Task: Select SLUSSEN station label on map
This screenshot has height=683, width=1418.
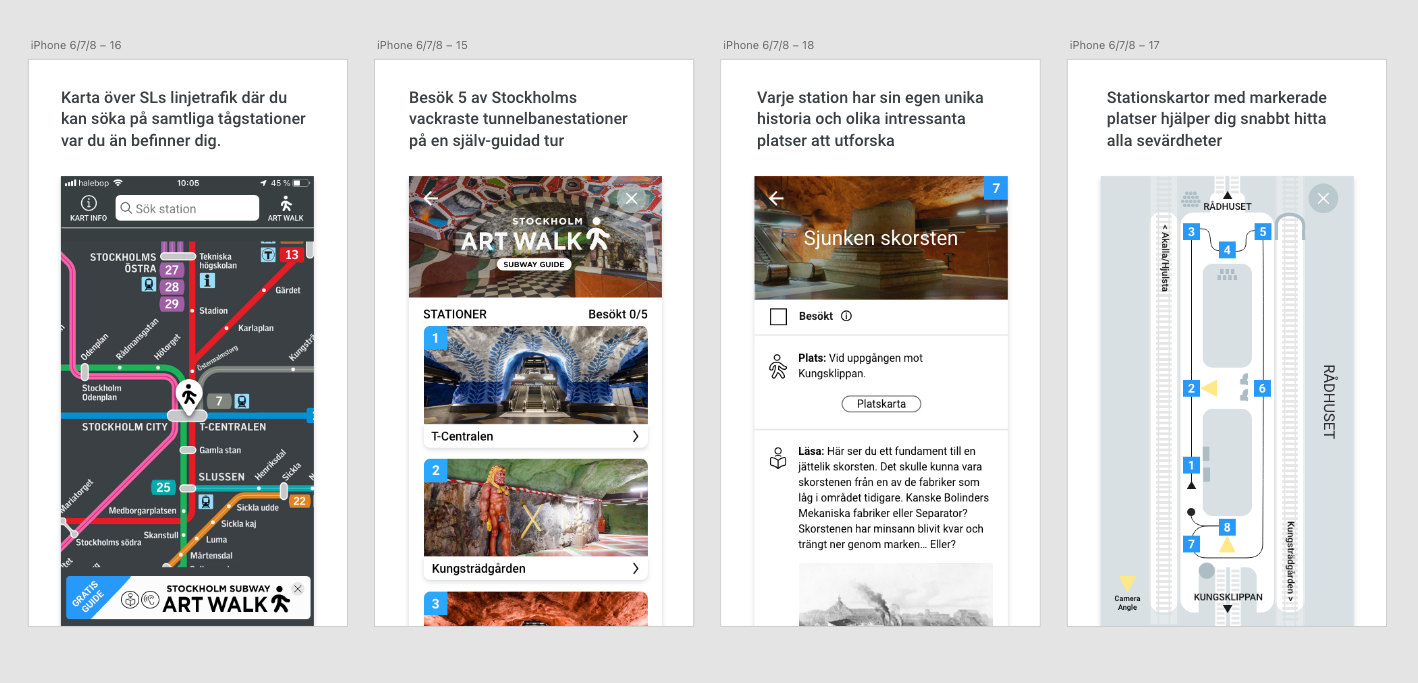Action: [221, 477]
